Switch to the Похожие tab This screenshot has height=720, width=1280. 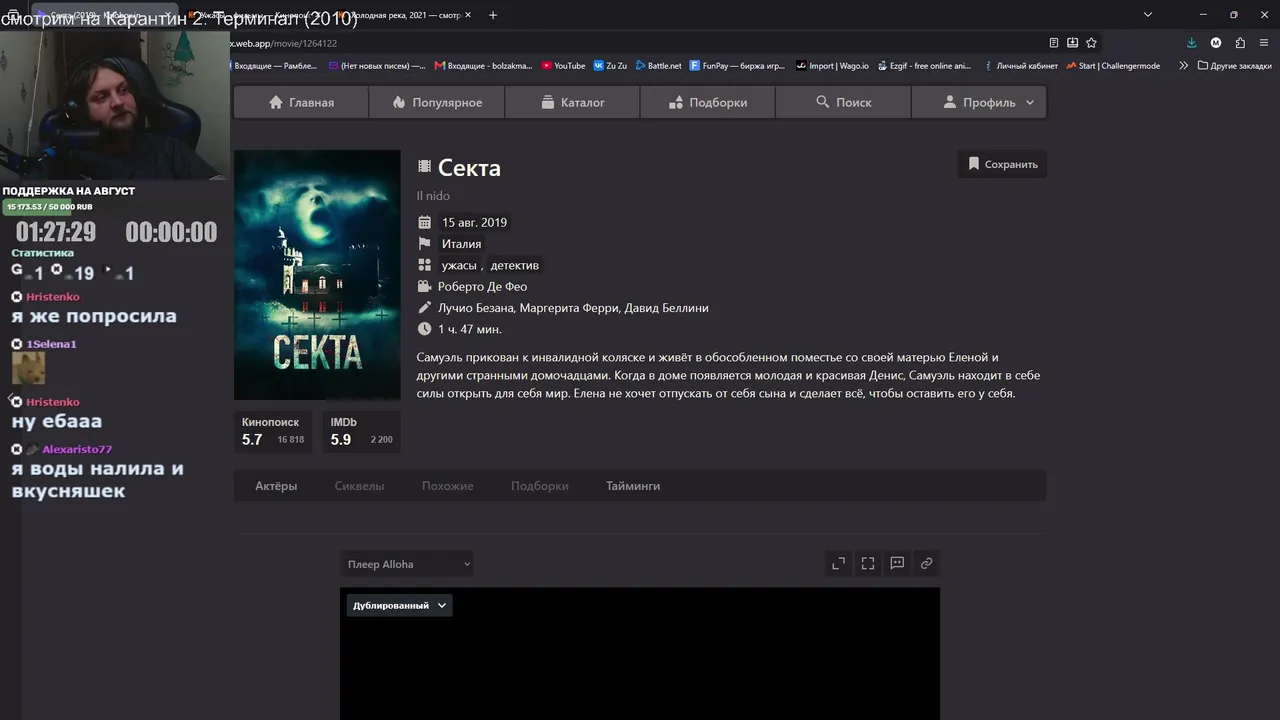[x=447, y=486]
